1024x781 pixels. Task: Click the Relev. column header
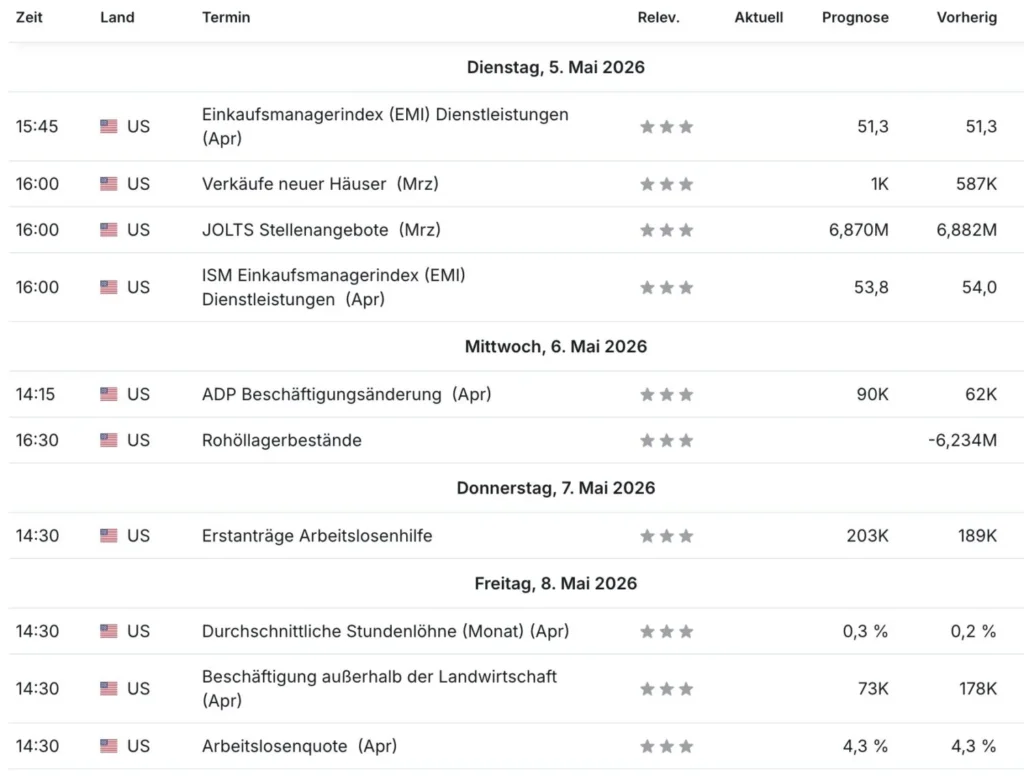click(x=658, y=18)
